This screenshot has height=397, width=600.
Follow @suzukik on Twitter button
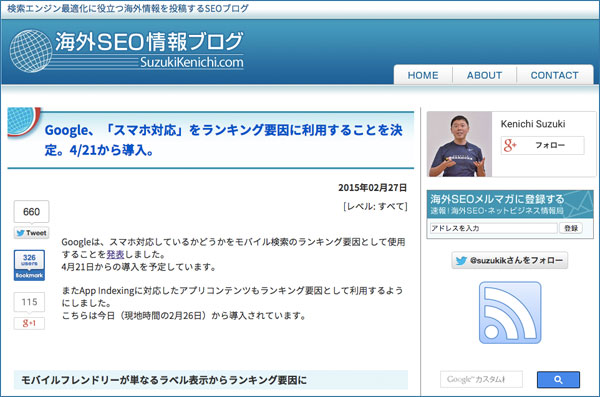click(x=510, y=261)
